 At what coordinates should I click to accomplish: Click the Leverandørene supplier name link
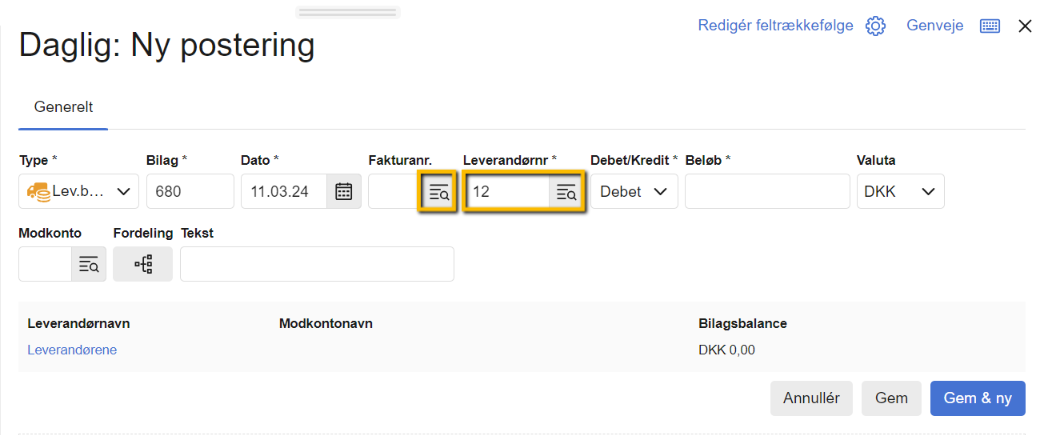point(72,349)
